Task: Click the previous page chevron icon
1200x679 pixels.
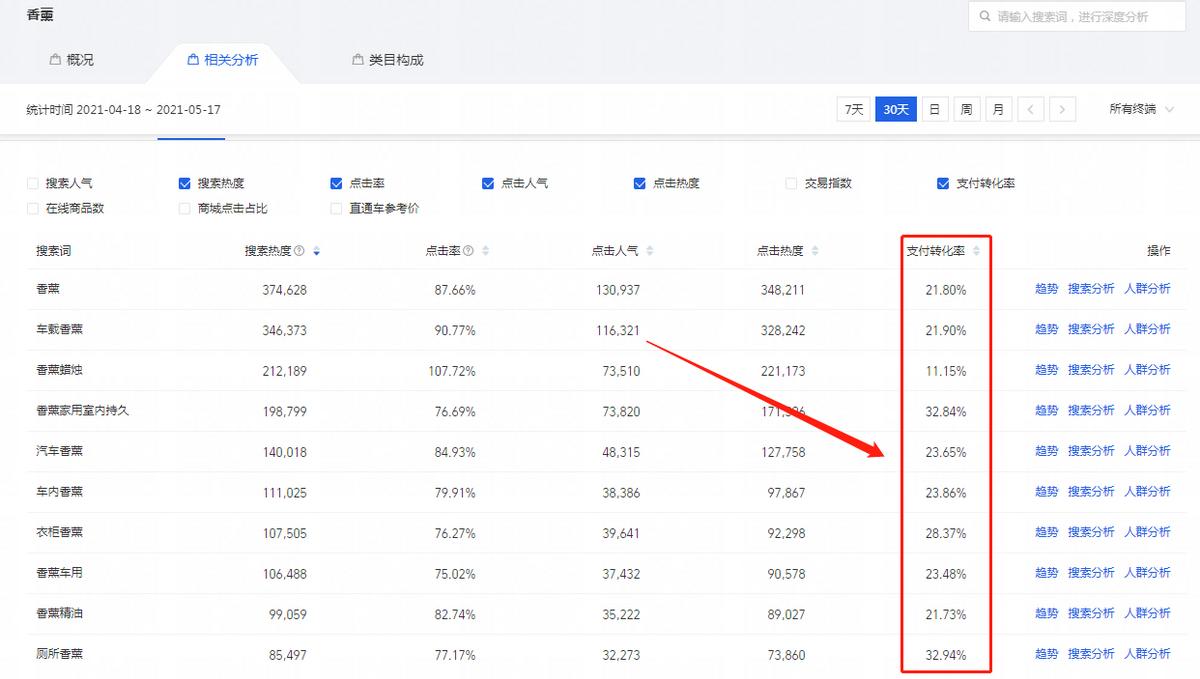Action: pyautogui.click(x=1031, y=108)
